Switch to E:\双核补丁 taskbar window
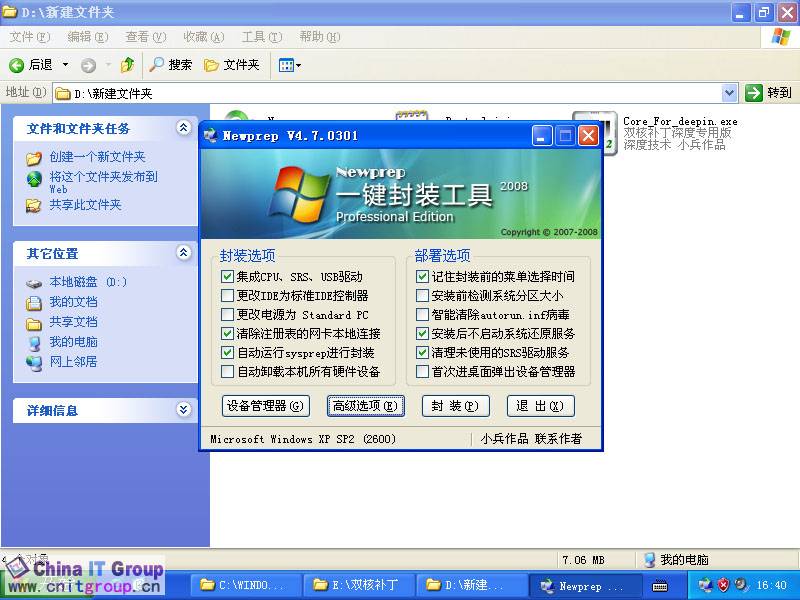This screenshot has height=600, width=800. point(359,585)
